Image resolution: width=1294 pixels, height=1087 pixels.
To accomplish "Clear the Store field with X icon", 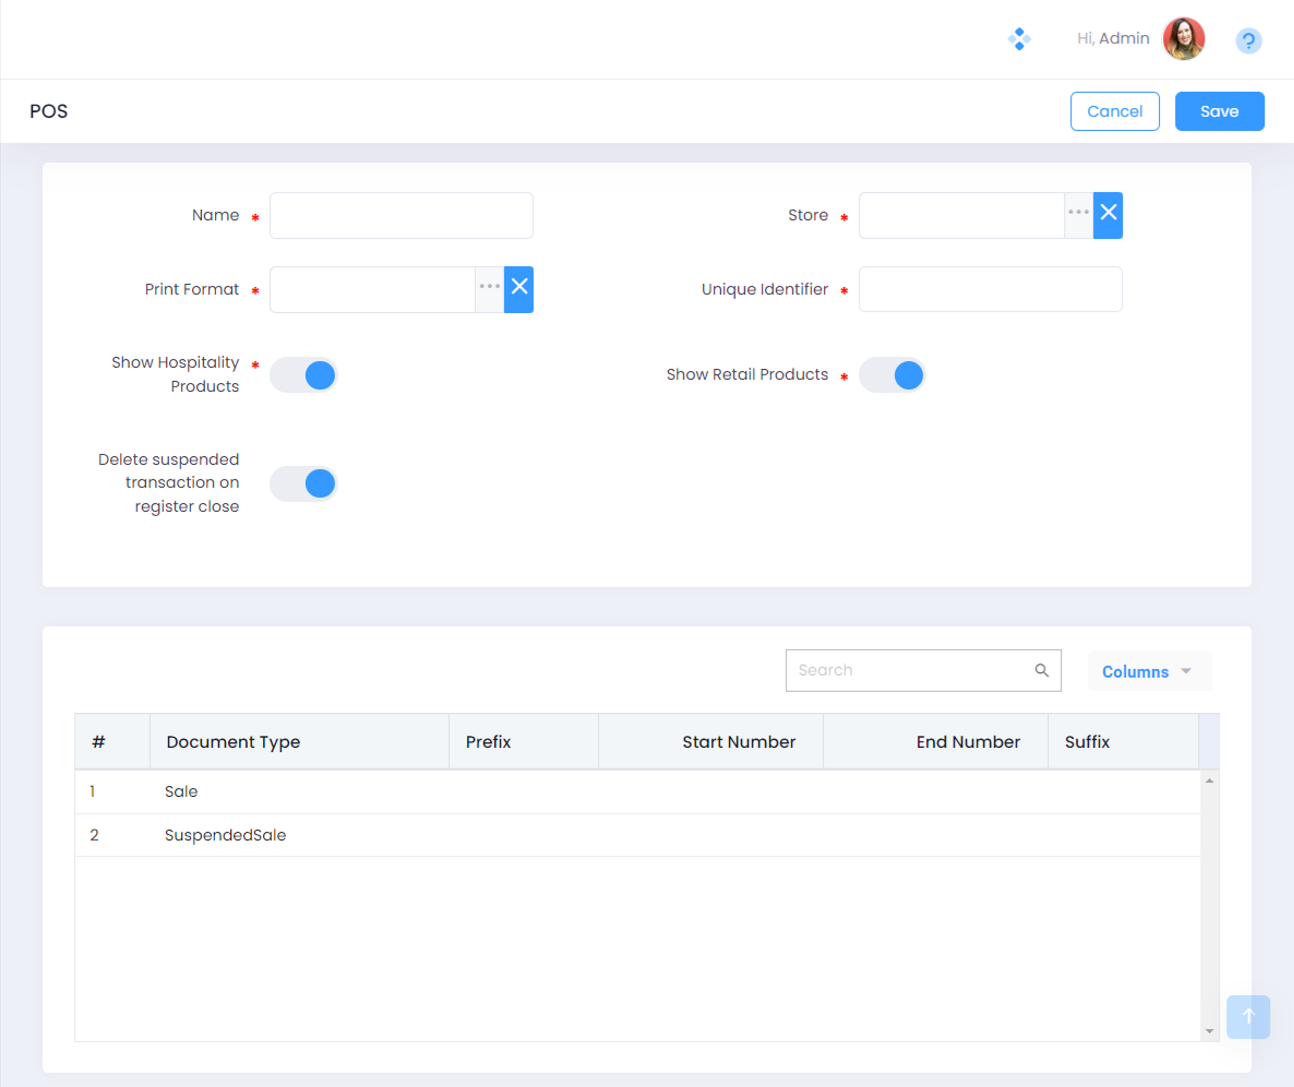I will 1108,215.
